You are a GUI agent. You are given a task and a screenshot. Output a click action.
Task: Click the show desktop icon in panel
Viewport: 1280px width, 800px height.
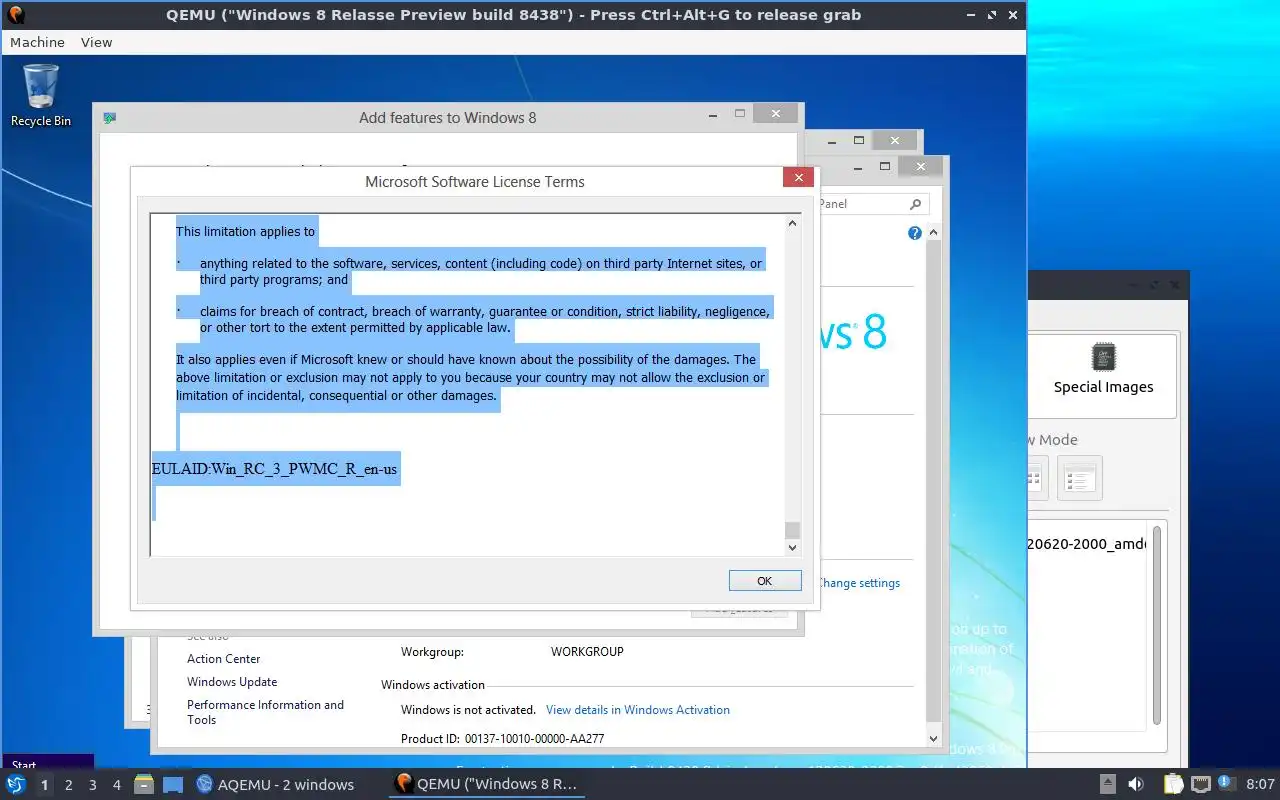point(173,784)
